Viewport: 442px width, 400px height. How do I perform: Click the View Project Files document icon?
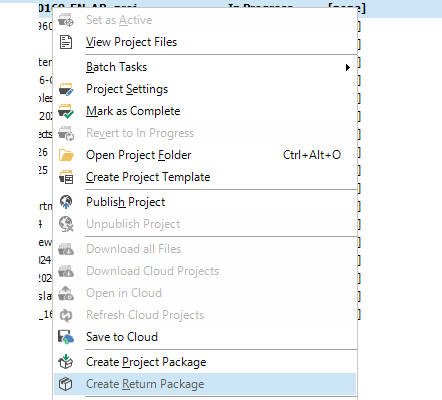[66, 42]
